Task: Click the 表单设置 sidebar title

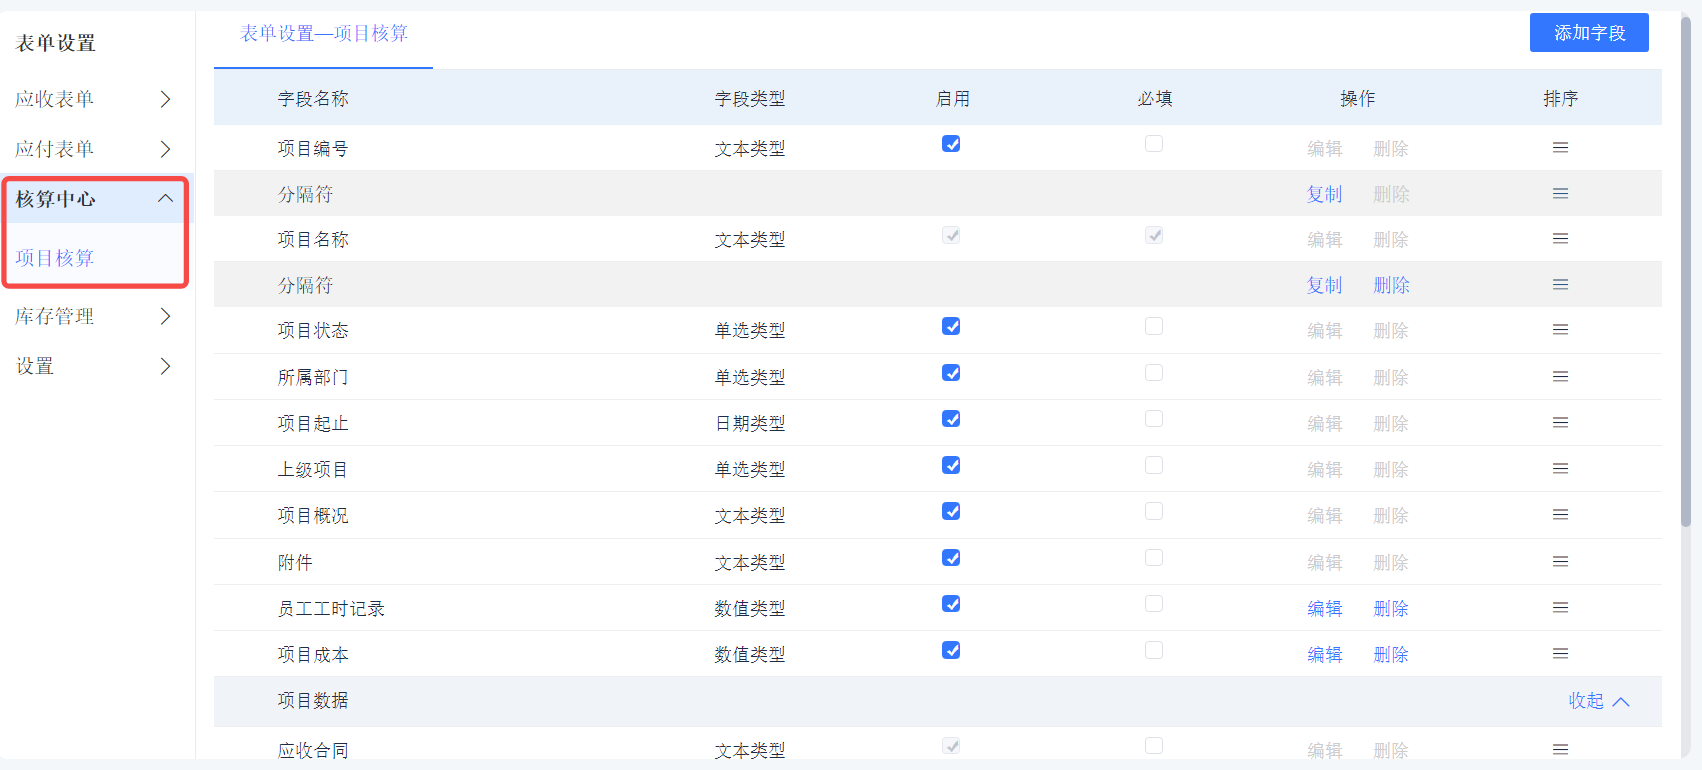Action: [x=56, y=43]
